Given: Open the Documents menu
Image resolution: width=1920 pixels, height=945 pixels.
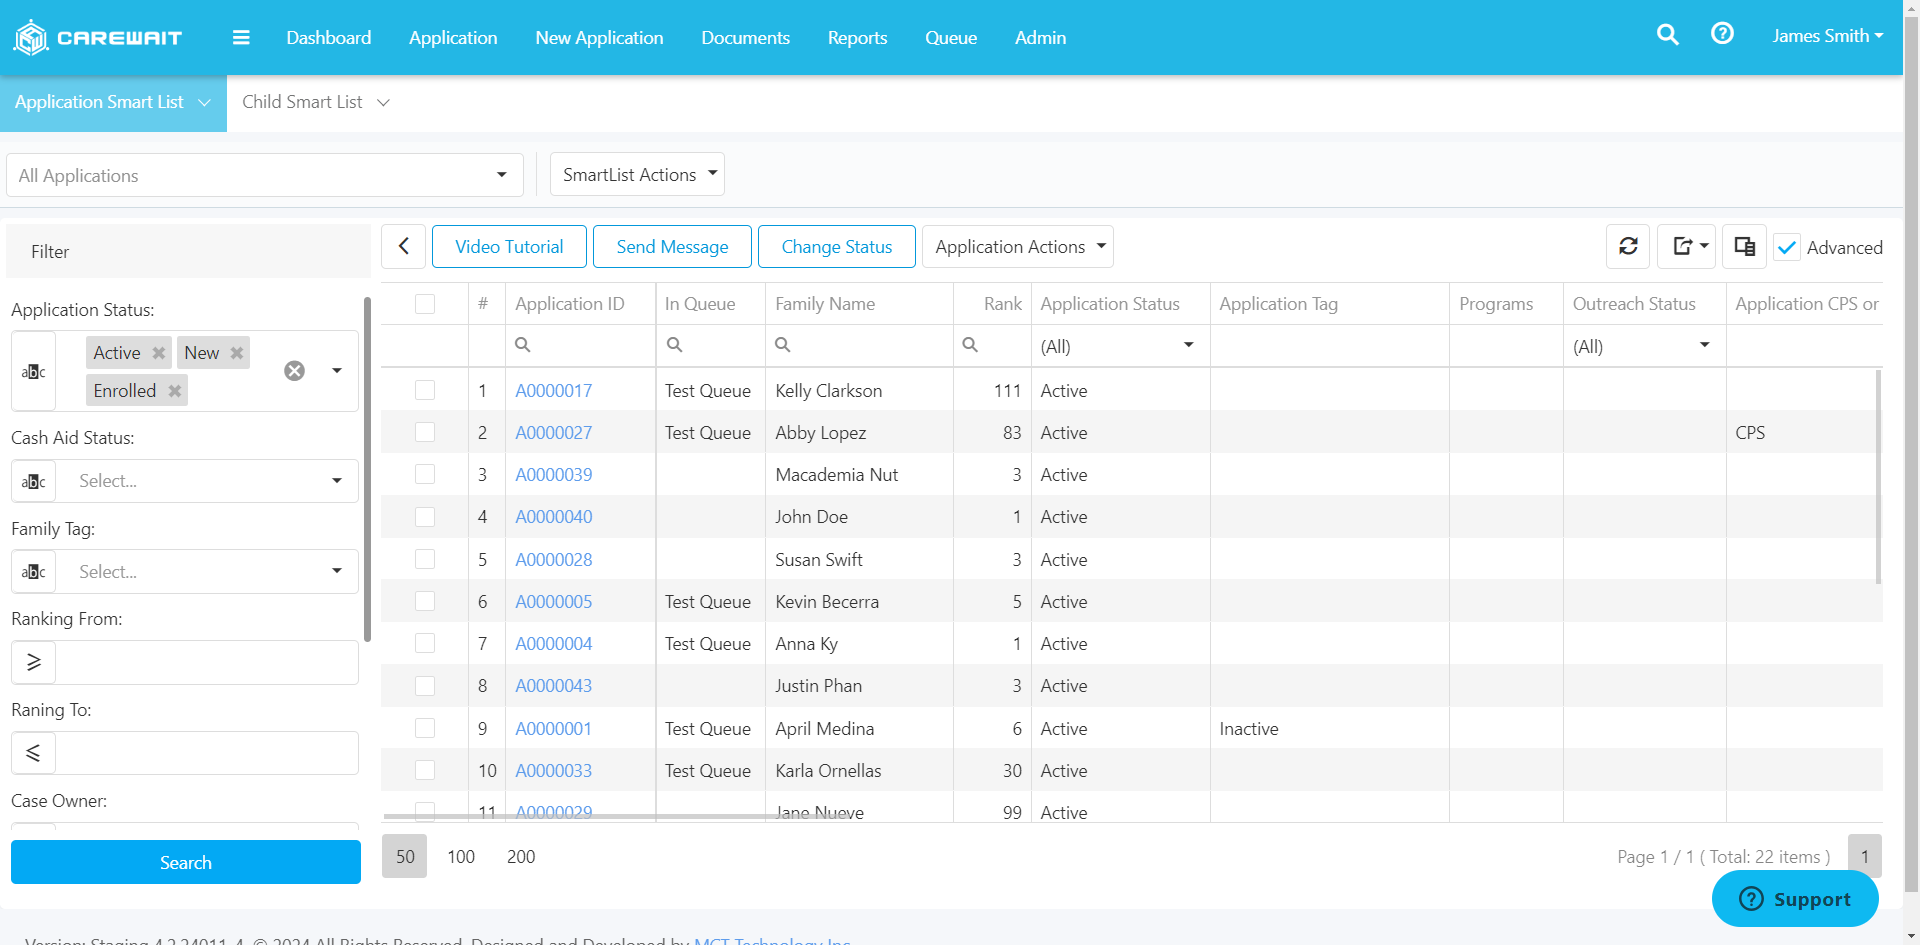Looking at the screenshot, I should click(x=745, y=38).
